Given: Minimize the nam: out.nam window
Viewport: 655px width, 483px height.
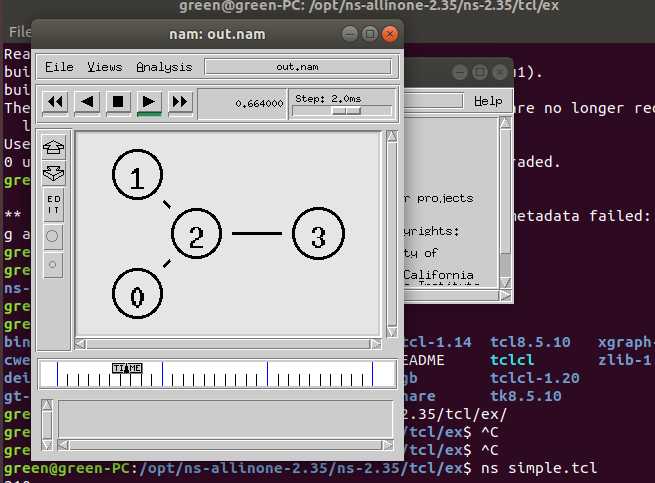Looking at the screenshot, I should point(350,34).
